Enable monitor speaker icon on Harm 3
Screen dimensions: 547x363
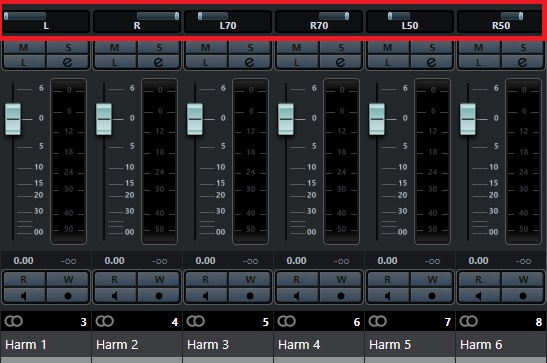[206, 296]
